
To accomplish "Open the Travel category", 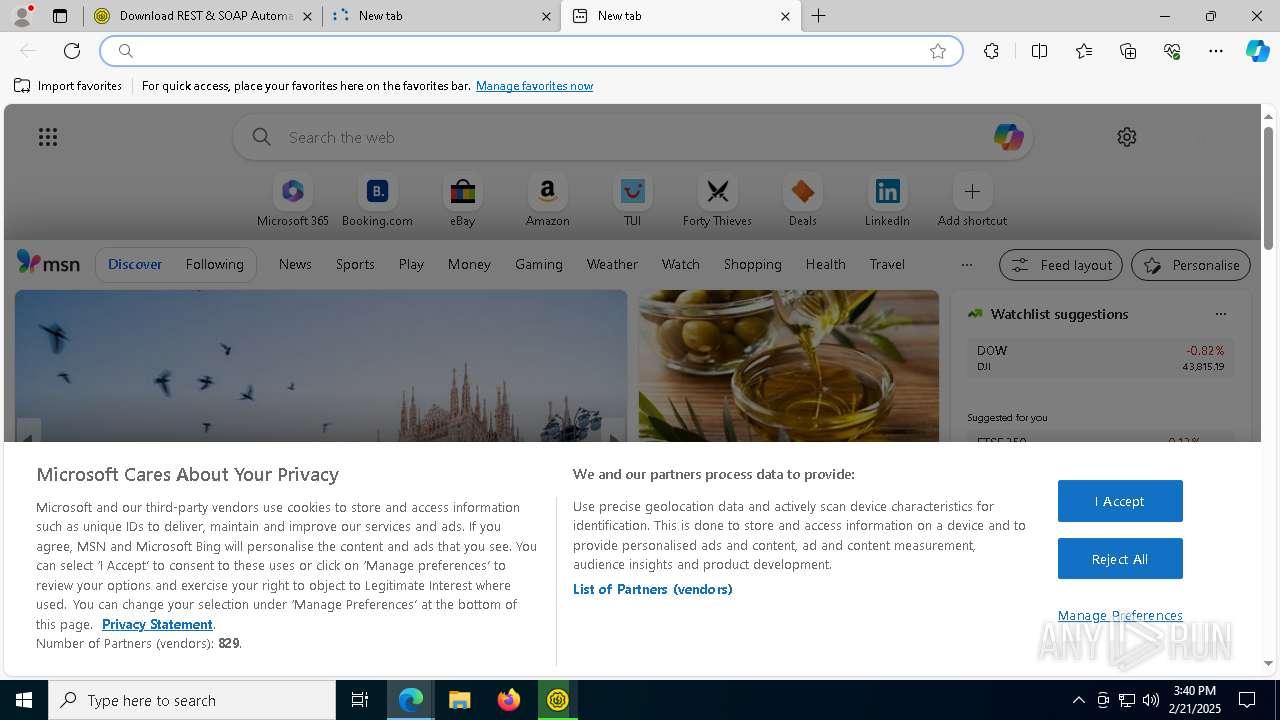I will click(887, 264).
